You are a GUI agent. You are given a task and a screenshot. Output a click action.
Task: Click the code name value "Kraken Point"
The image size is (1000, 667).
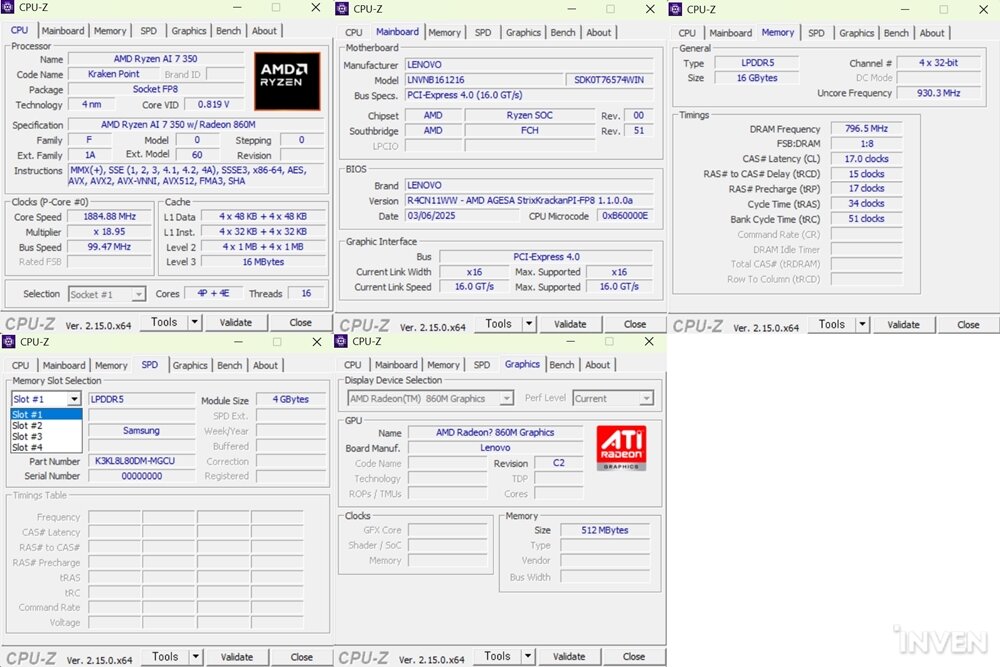pyautogui.click(x=114, y=74)
